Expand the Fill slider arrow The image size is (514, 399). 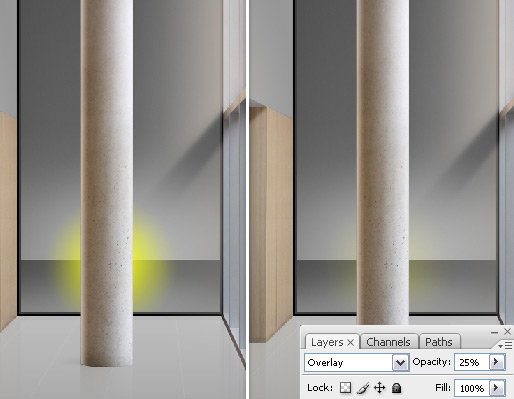pos(497,388)
